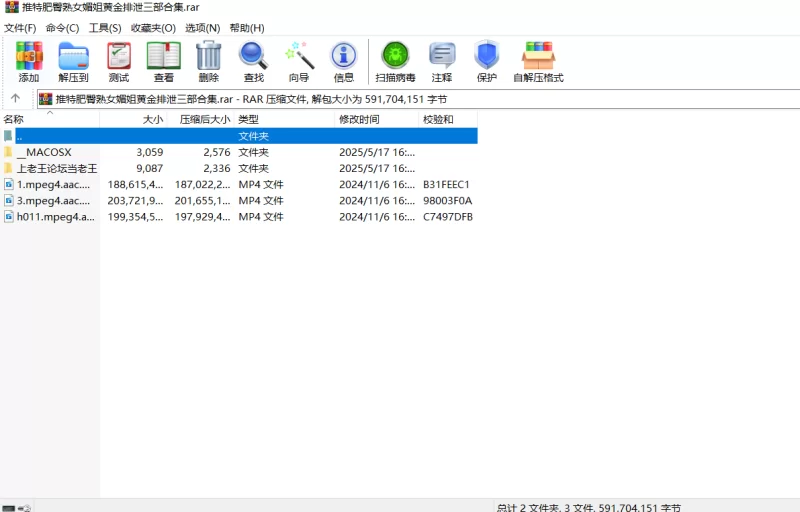Click checksum value 98003F0A
Screen dimensions: 800x512
pos(447,201)
